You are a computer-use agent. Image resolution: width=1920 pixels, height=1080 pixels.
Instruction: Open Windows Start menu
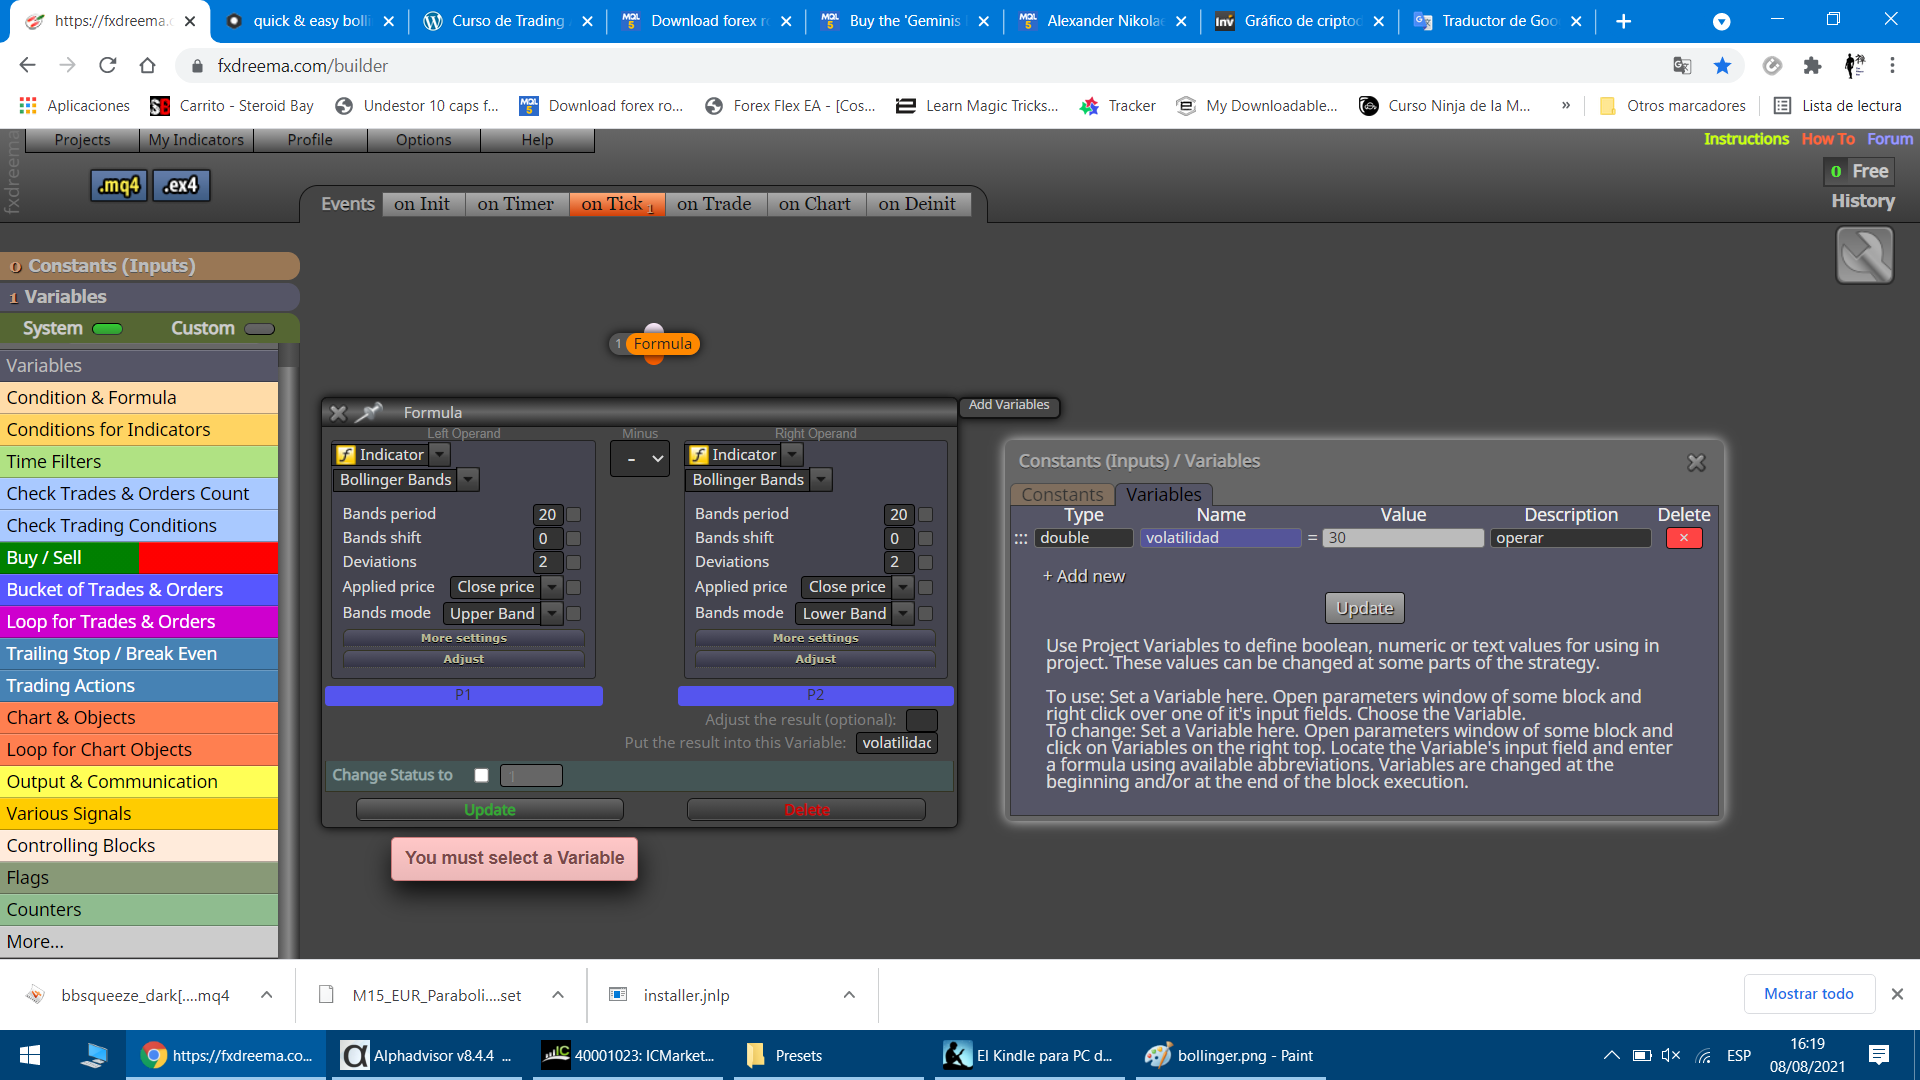[30, 1055]
